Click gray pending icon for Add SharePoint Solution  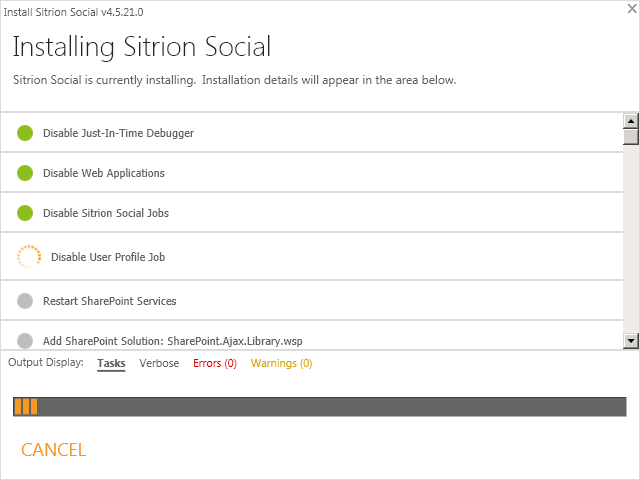coord(25,340)
